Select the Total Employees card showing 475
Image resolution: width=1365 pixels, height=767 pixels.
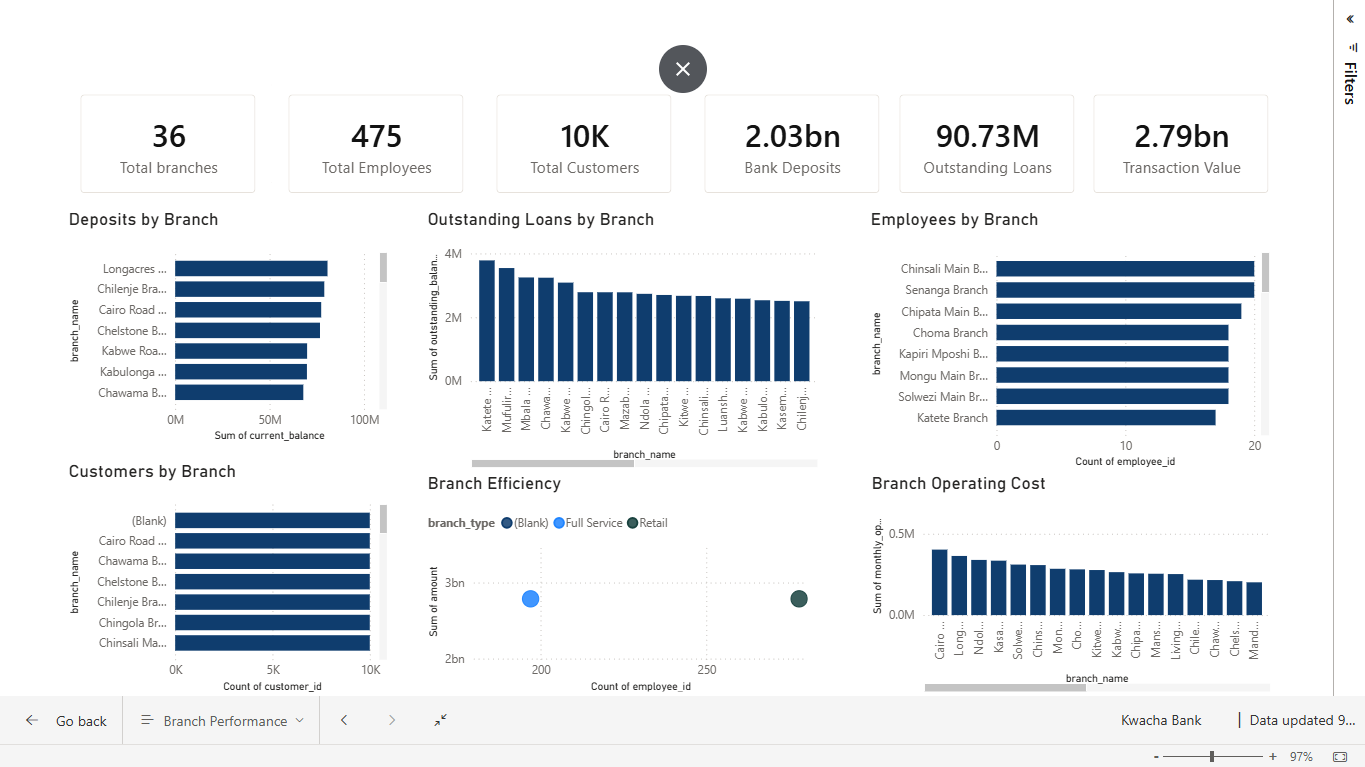pyautogui.click(x=376, y=144)
